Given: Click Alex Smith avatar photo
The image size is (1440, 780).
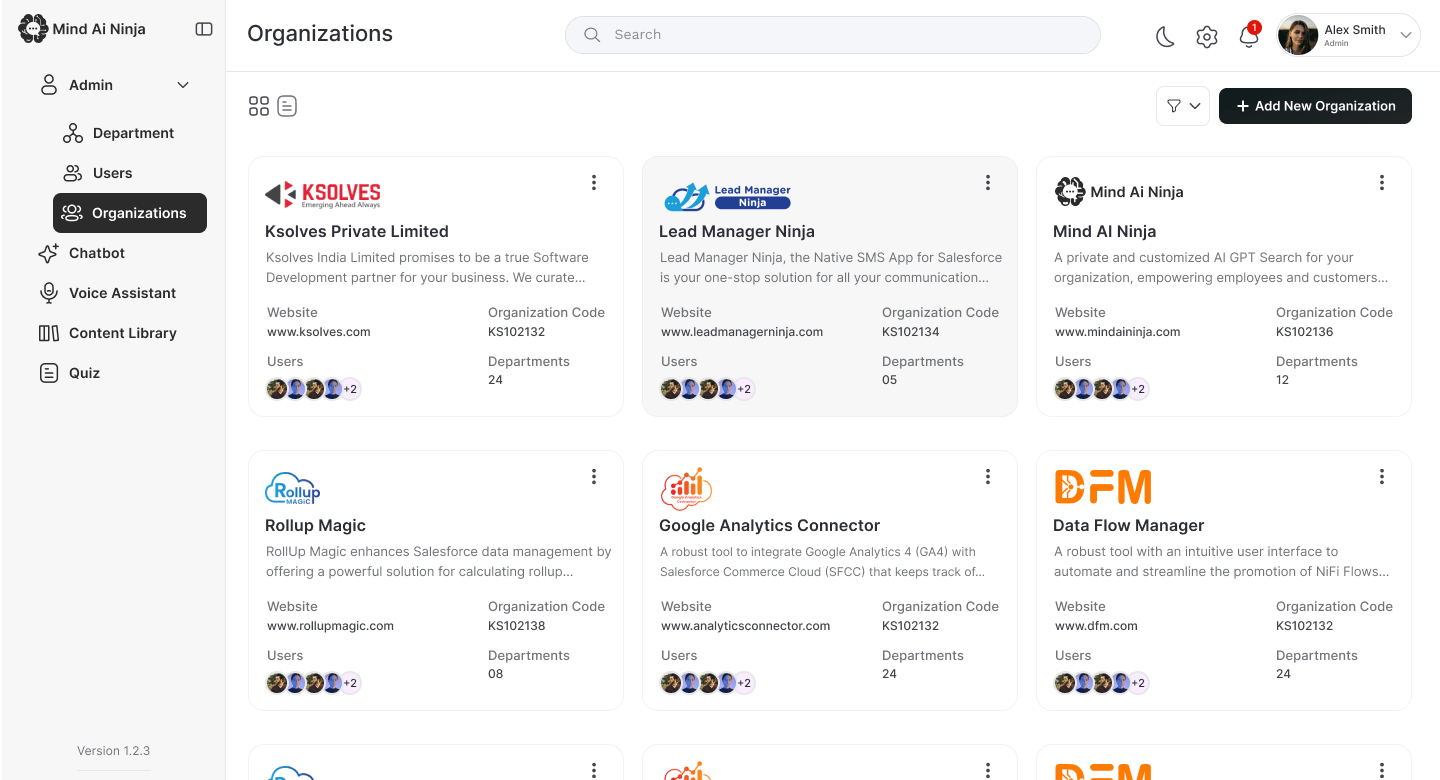Looking at the screenshot, I should coord(1298,35).
